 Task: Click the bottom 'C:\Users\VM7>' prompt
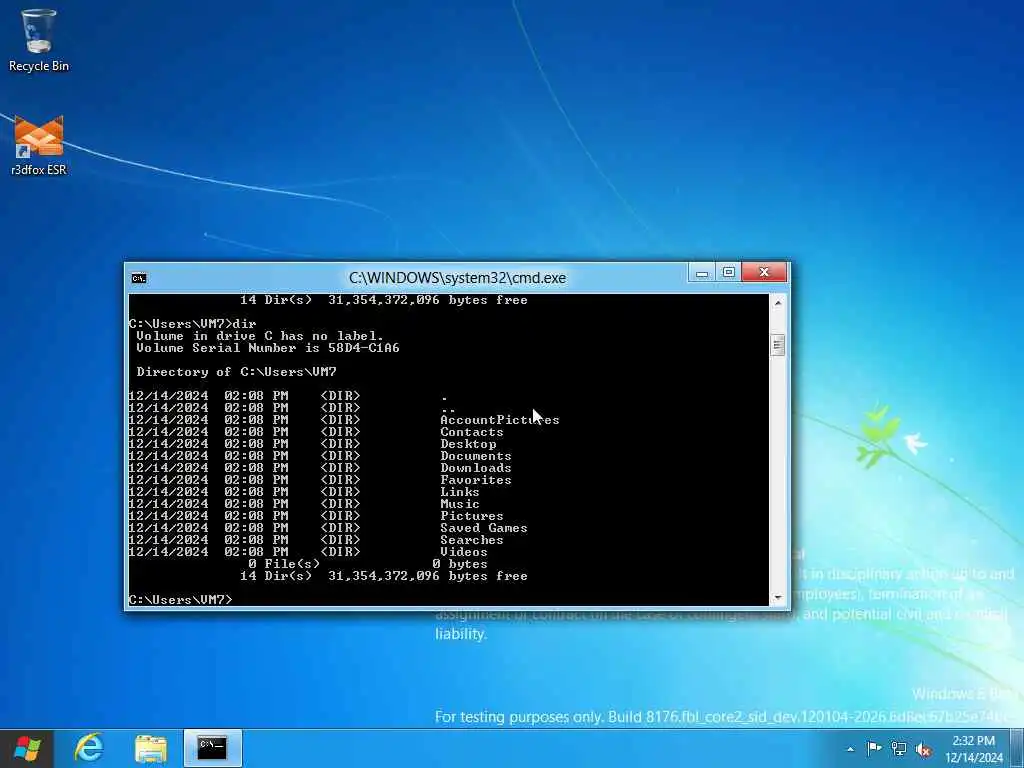(x=180, y=600)
